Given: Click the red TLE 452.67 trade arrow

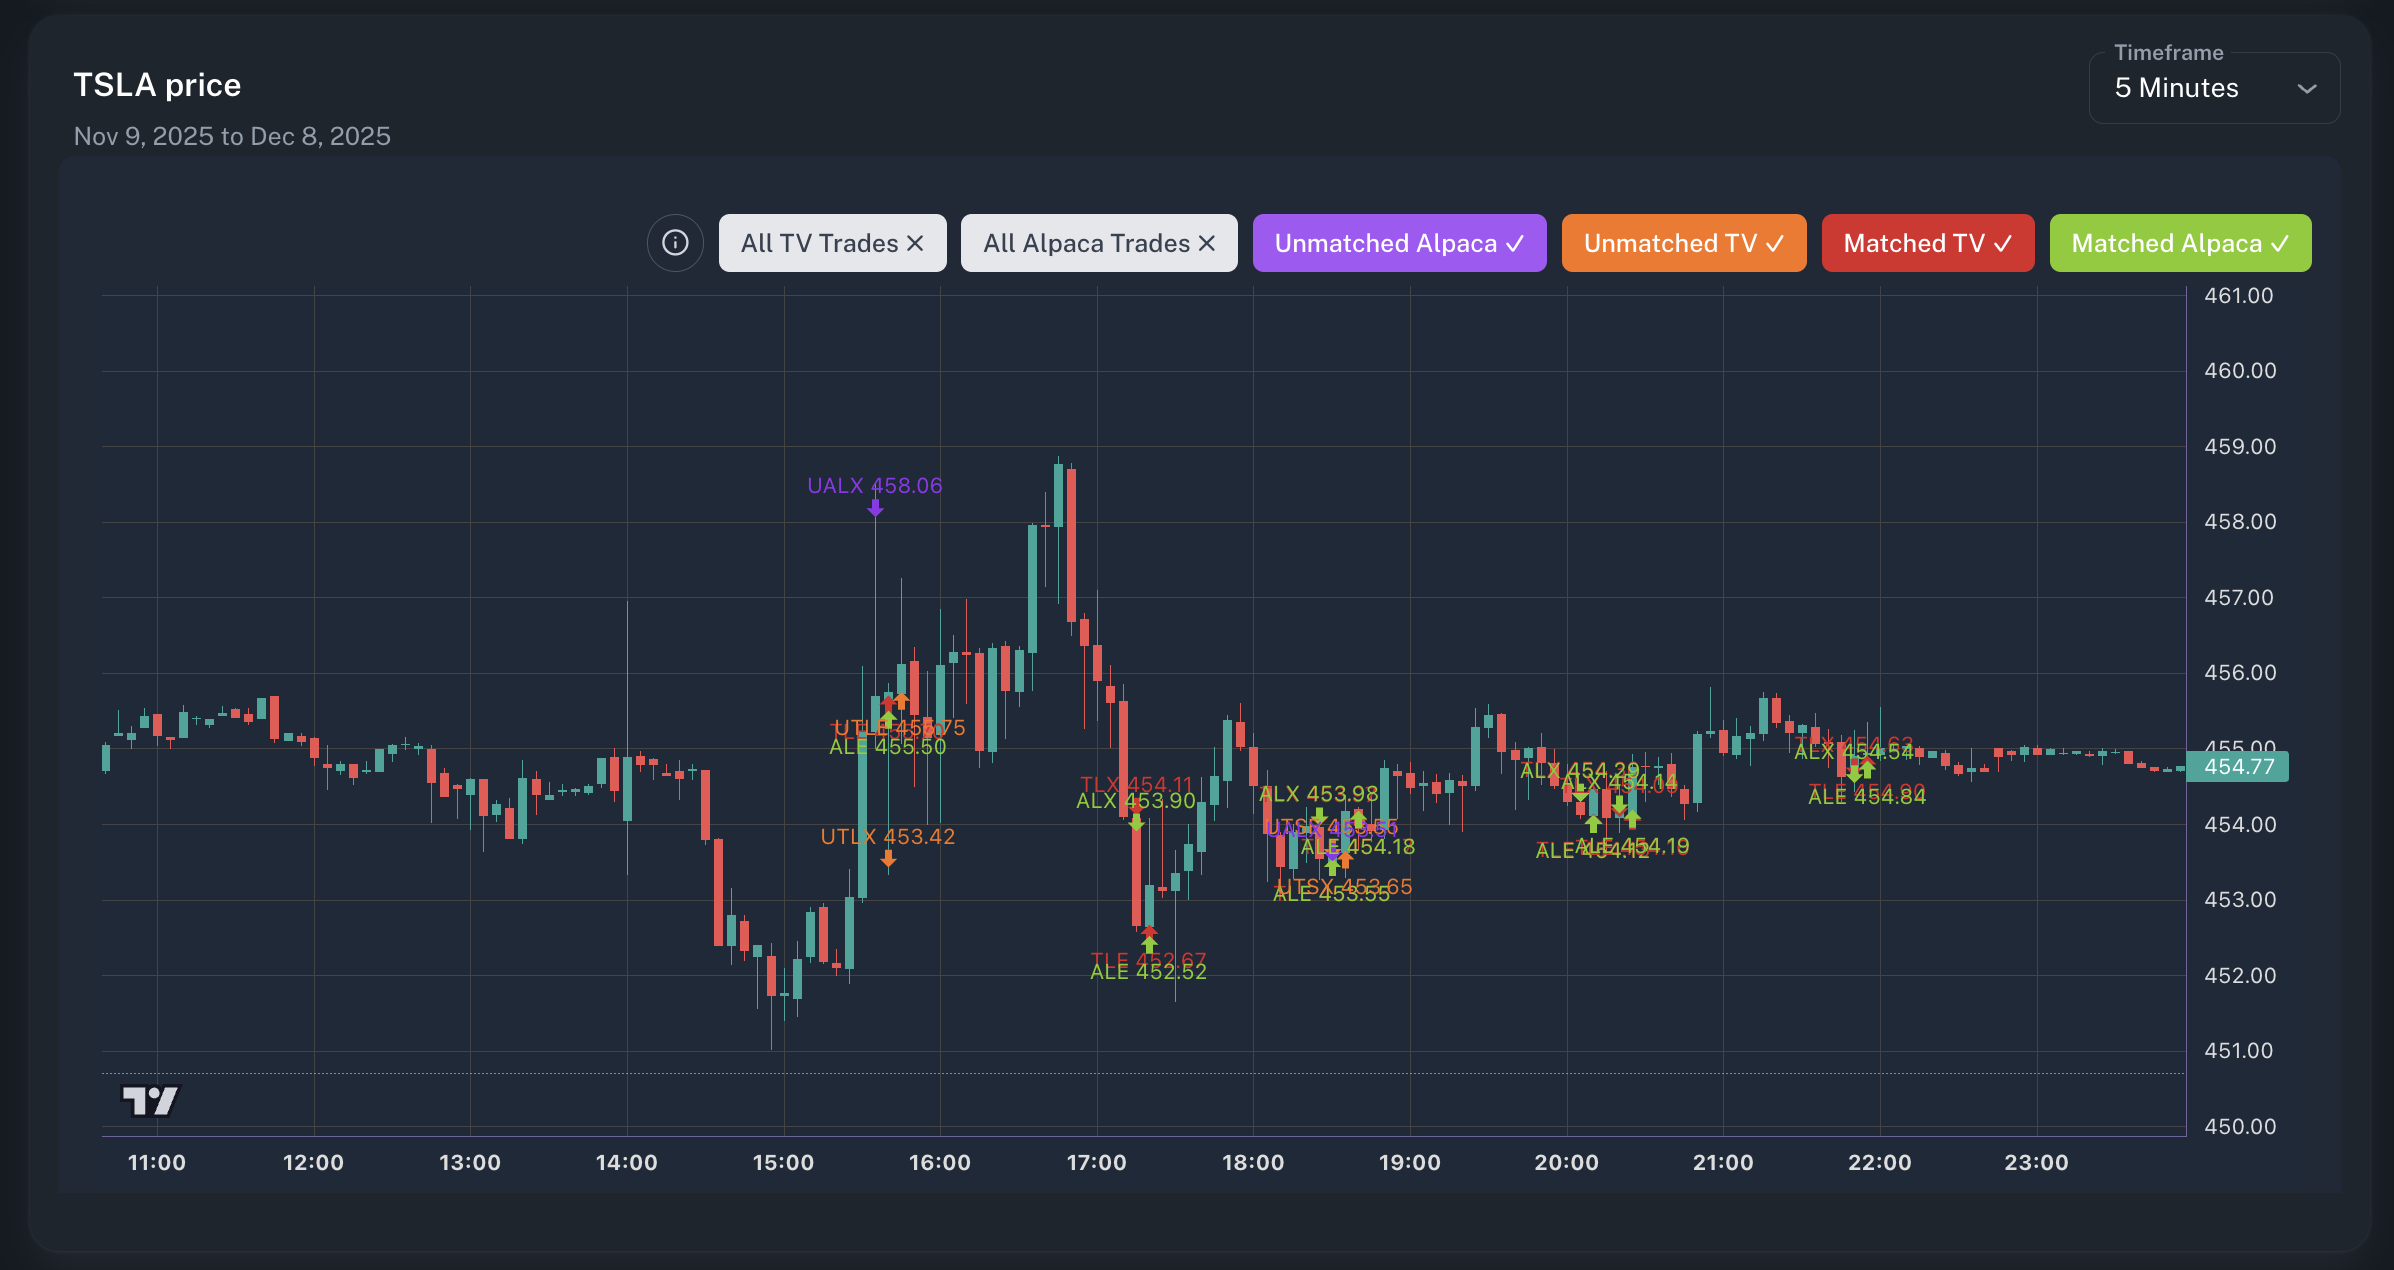Looking at the screenshot, I should pyautogui.click(x=1149, y=928).
